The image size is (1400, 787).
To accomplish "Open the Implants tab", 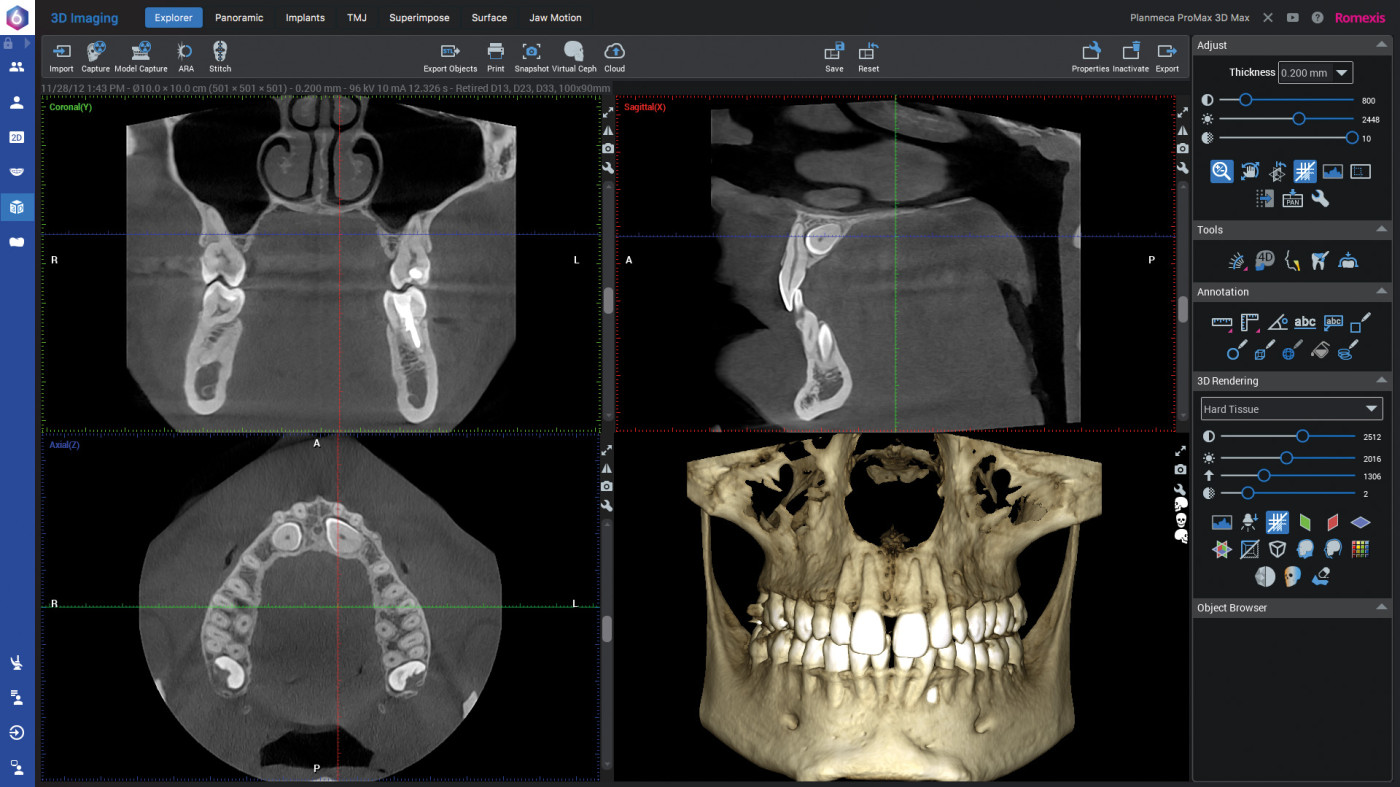I will click(305, 18).
